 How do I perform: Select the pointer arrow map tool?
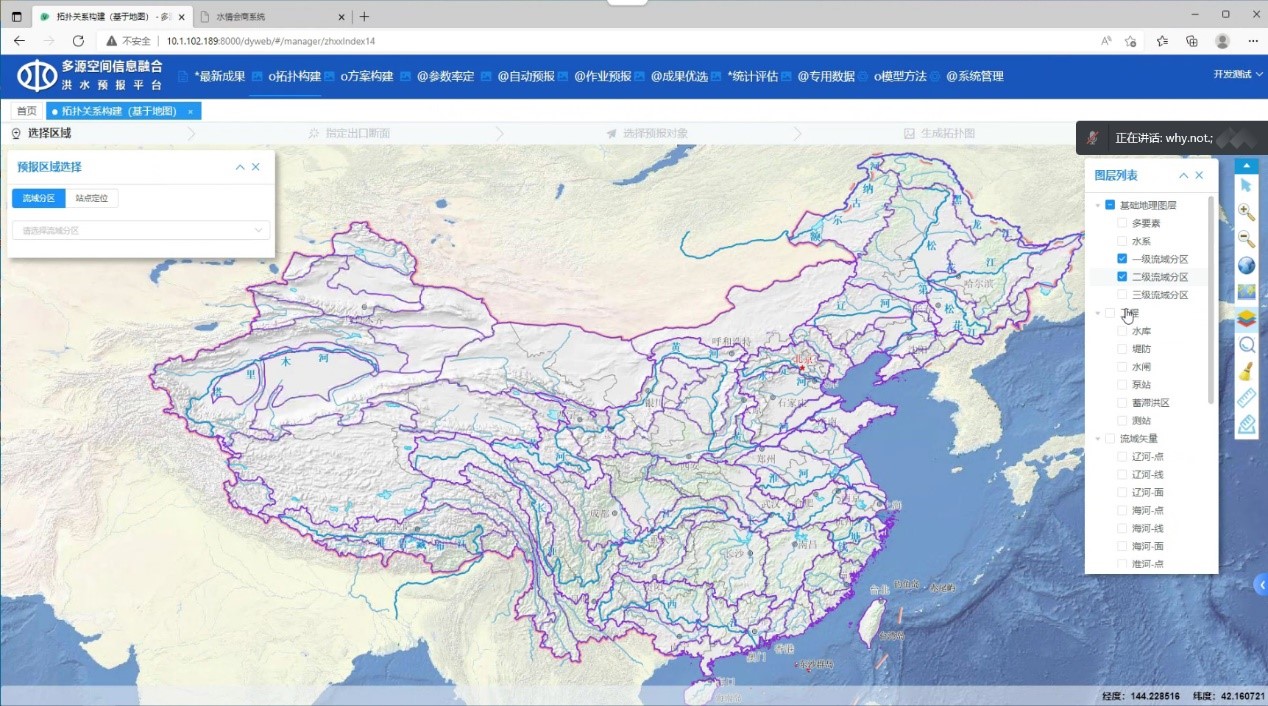coord(1246,185)
